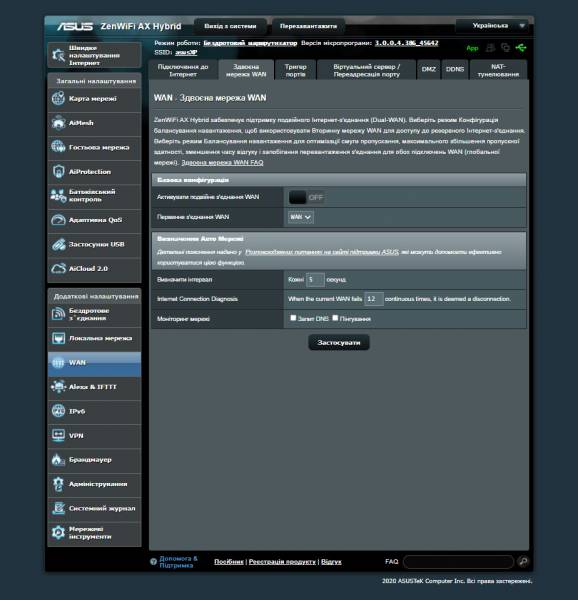Open the LAN (Локальна мережа) icon

(x=58, y=338)
